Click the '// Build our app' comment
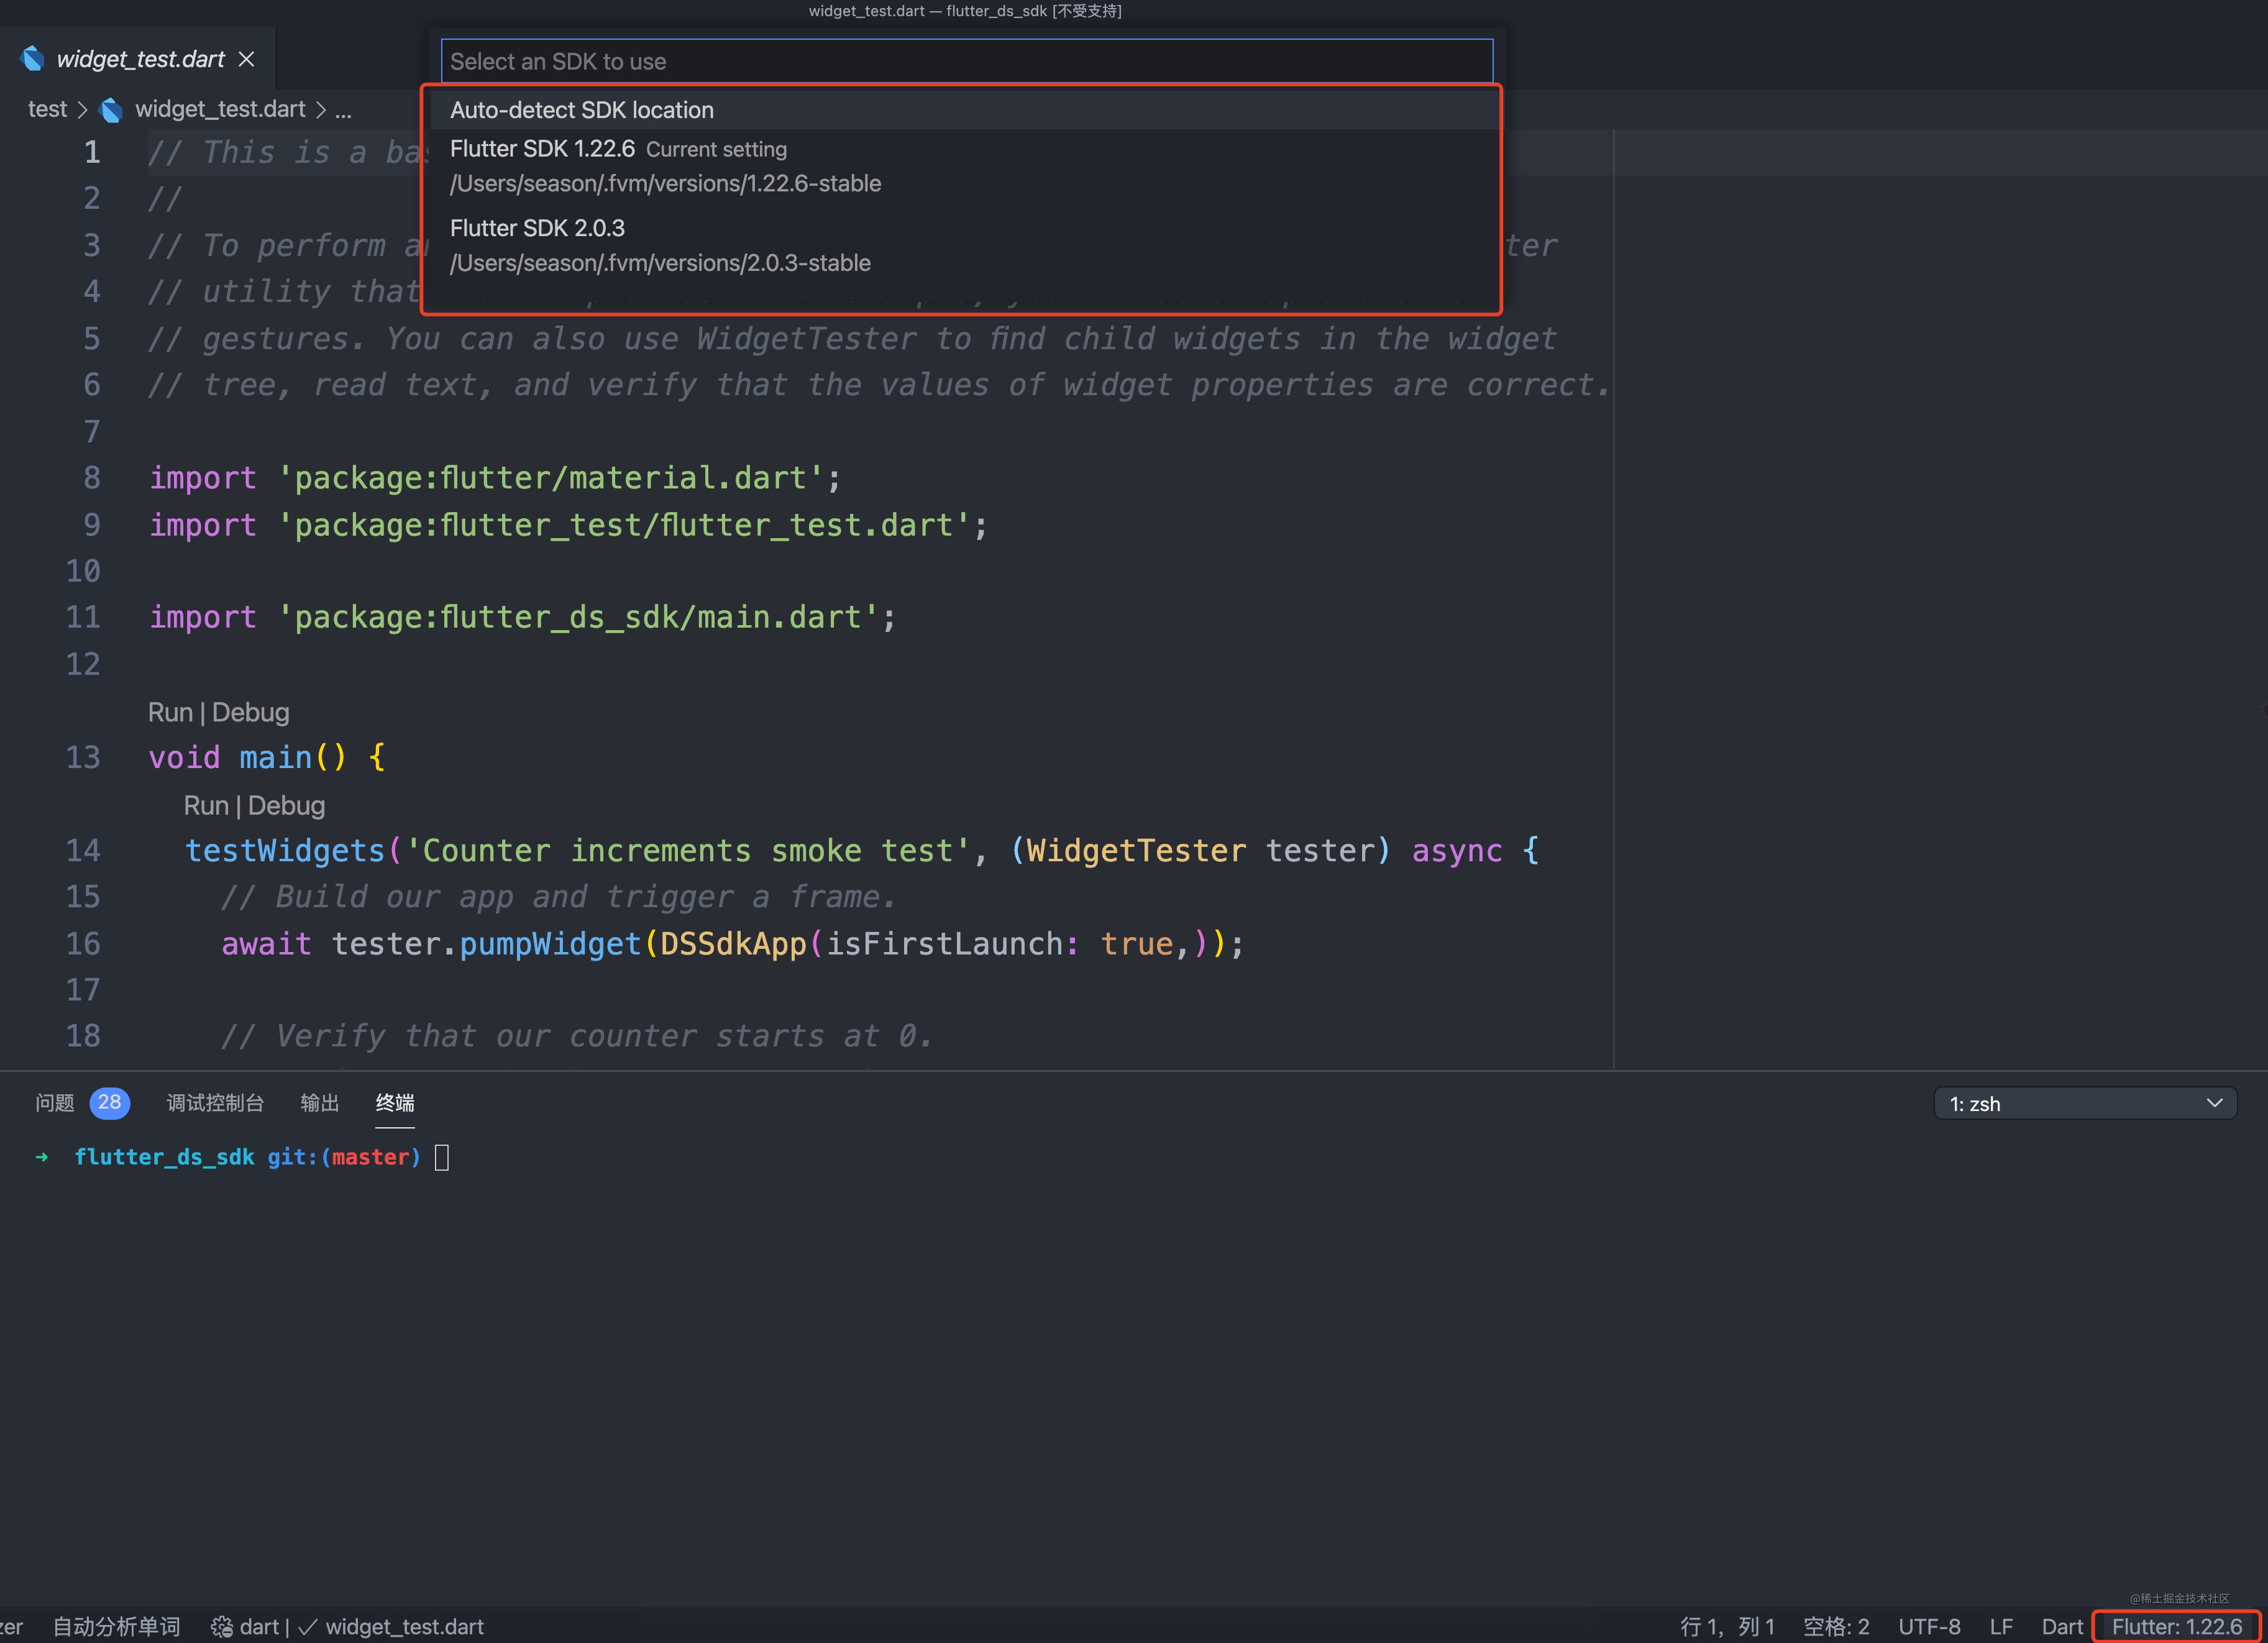This screenshot has width=2268, height=1643. tap(558, 897)
